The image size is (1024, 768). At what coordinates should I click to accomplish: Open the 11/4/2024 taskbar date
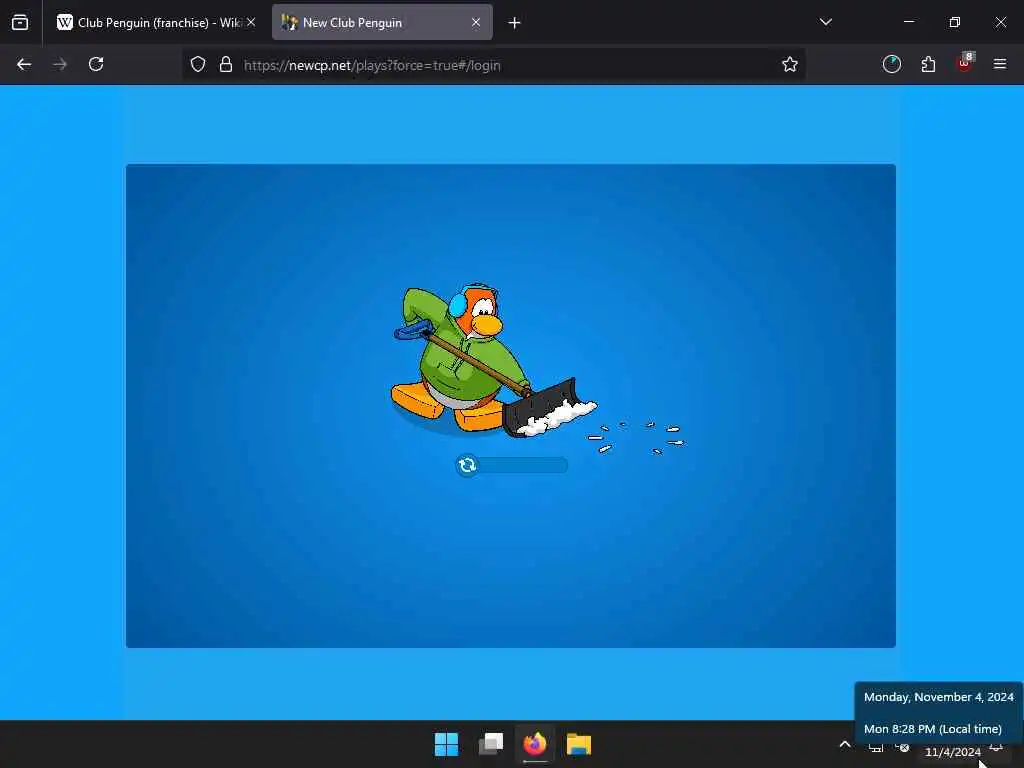click(952, 752)
